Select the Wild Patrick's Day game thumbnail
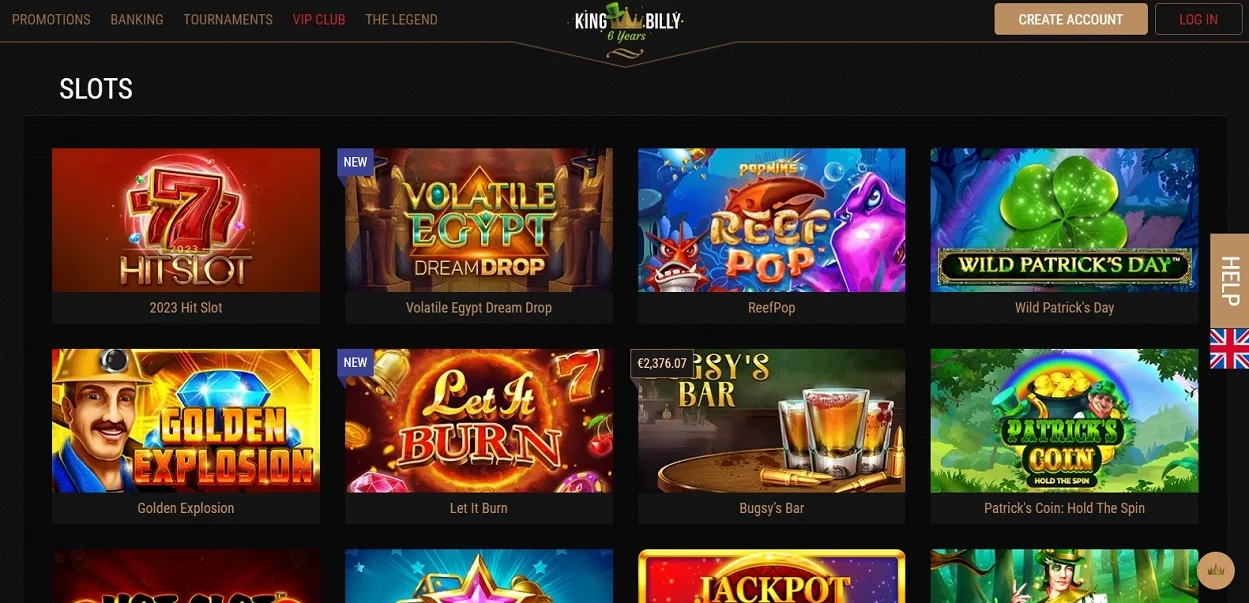Image resolution: width=1249 pixels, height=603 pixels. pyautogui.click(x=1064, y=220)
